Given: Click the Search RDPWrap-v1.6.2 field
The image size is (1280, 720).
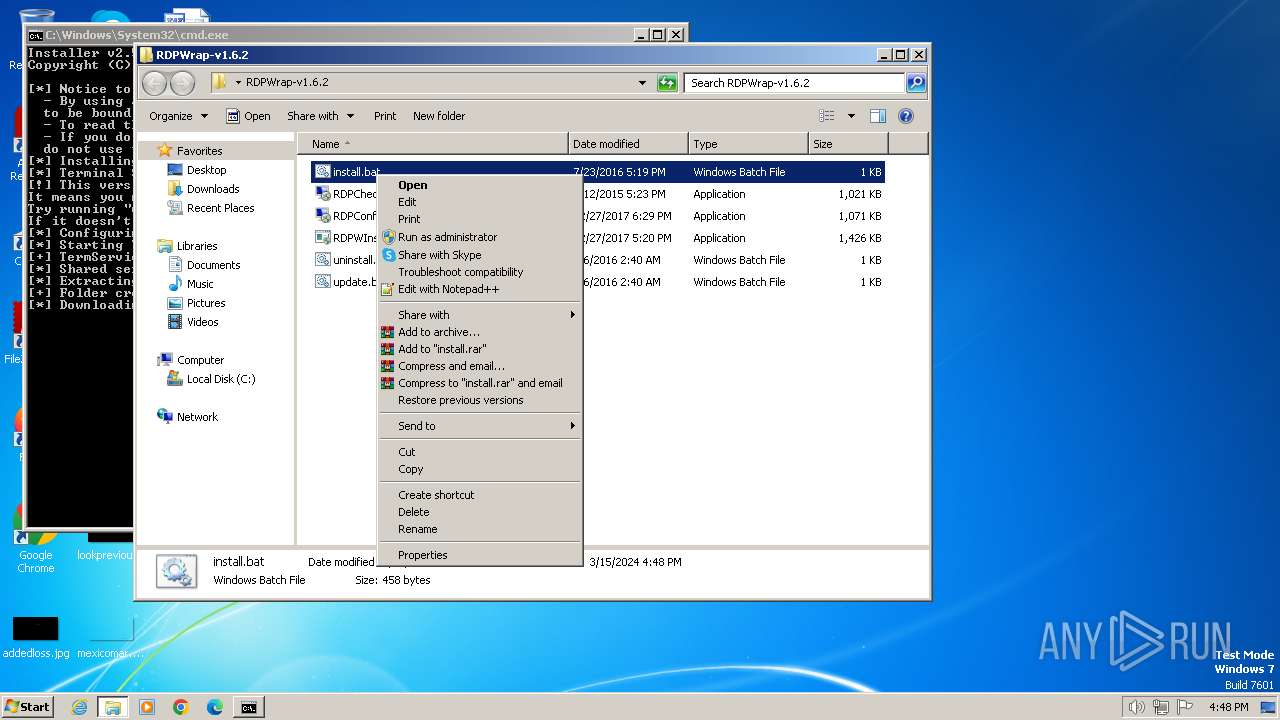Looking at the screenshot, I should tap(795, 83).
